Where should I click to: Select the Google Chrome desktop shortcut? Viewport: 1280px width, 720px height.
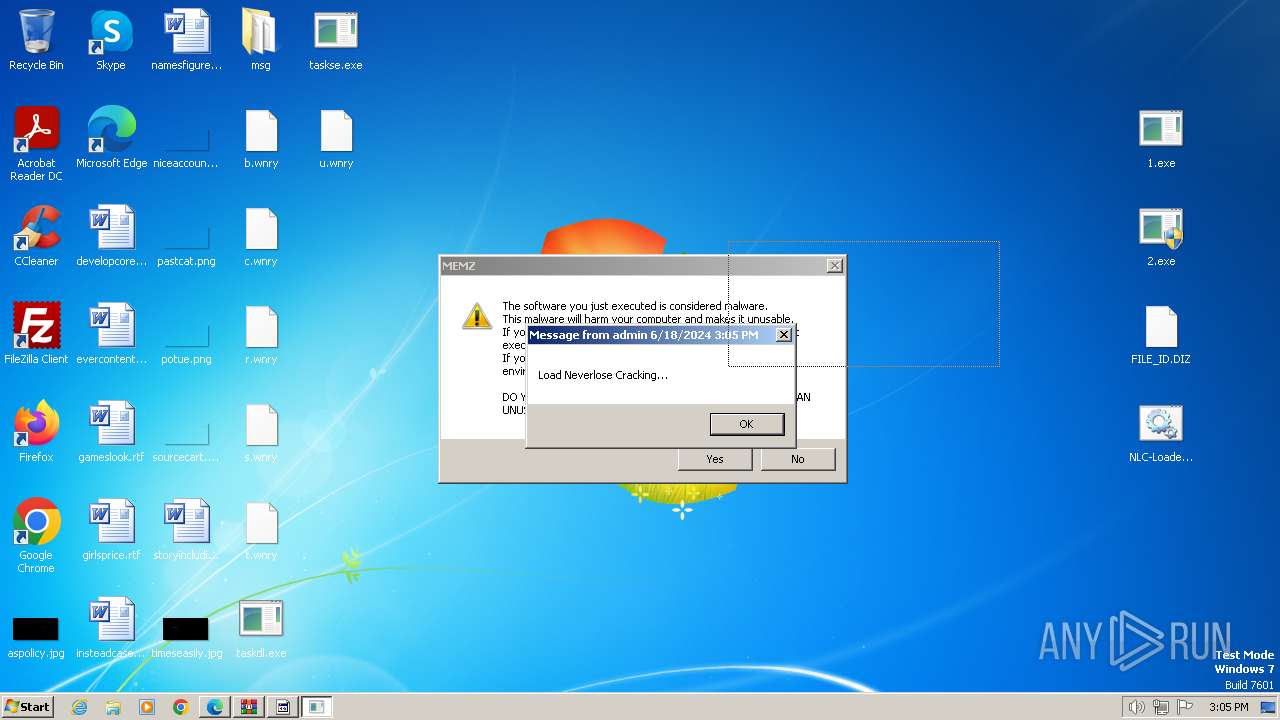(x=36, y=536)
